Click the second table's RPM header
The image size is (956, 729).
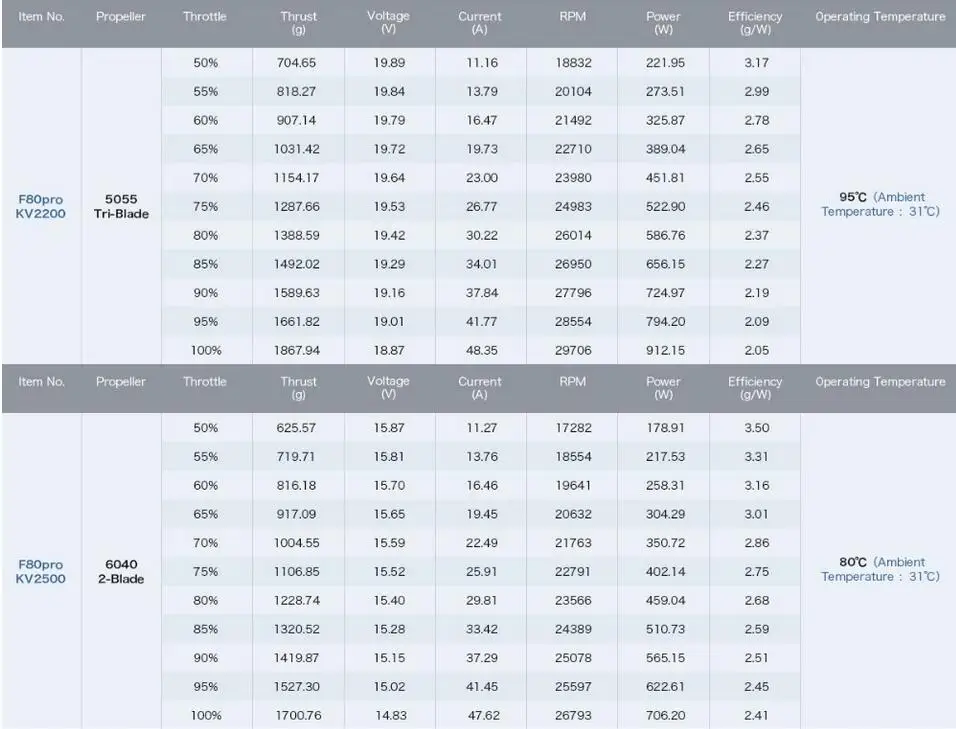click(x=573, y=382)
